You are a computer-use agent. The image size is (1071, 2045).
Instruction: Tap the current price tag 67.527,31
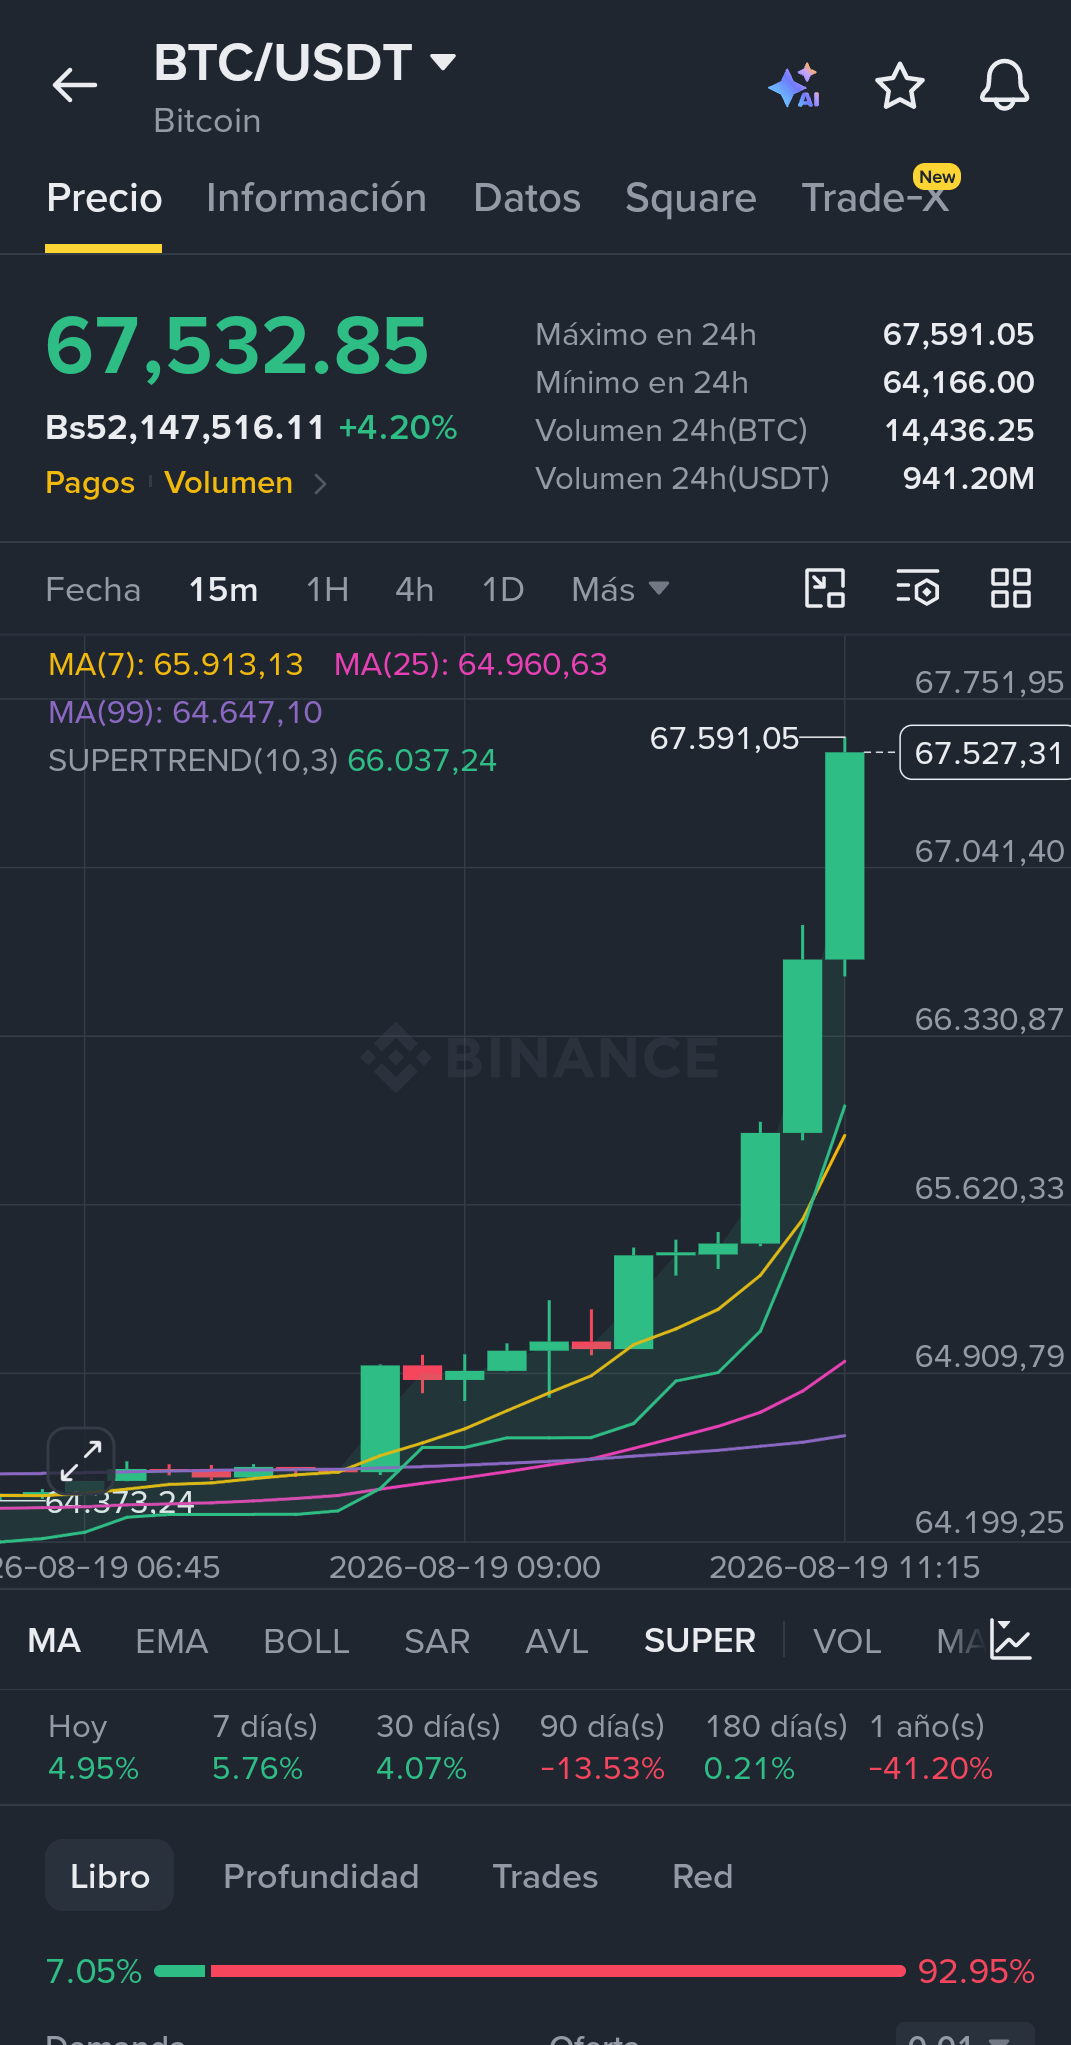[x=986, y=752]
